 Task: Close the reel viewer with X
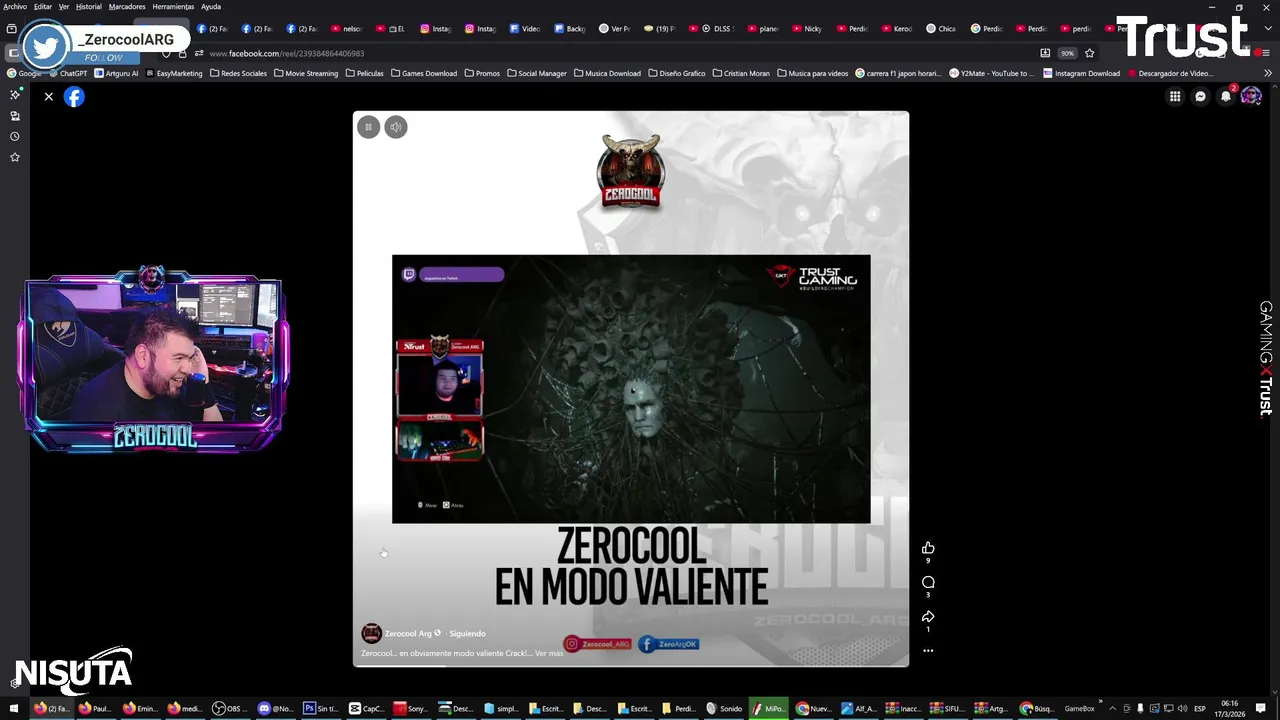48,97
